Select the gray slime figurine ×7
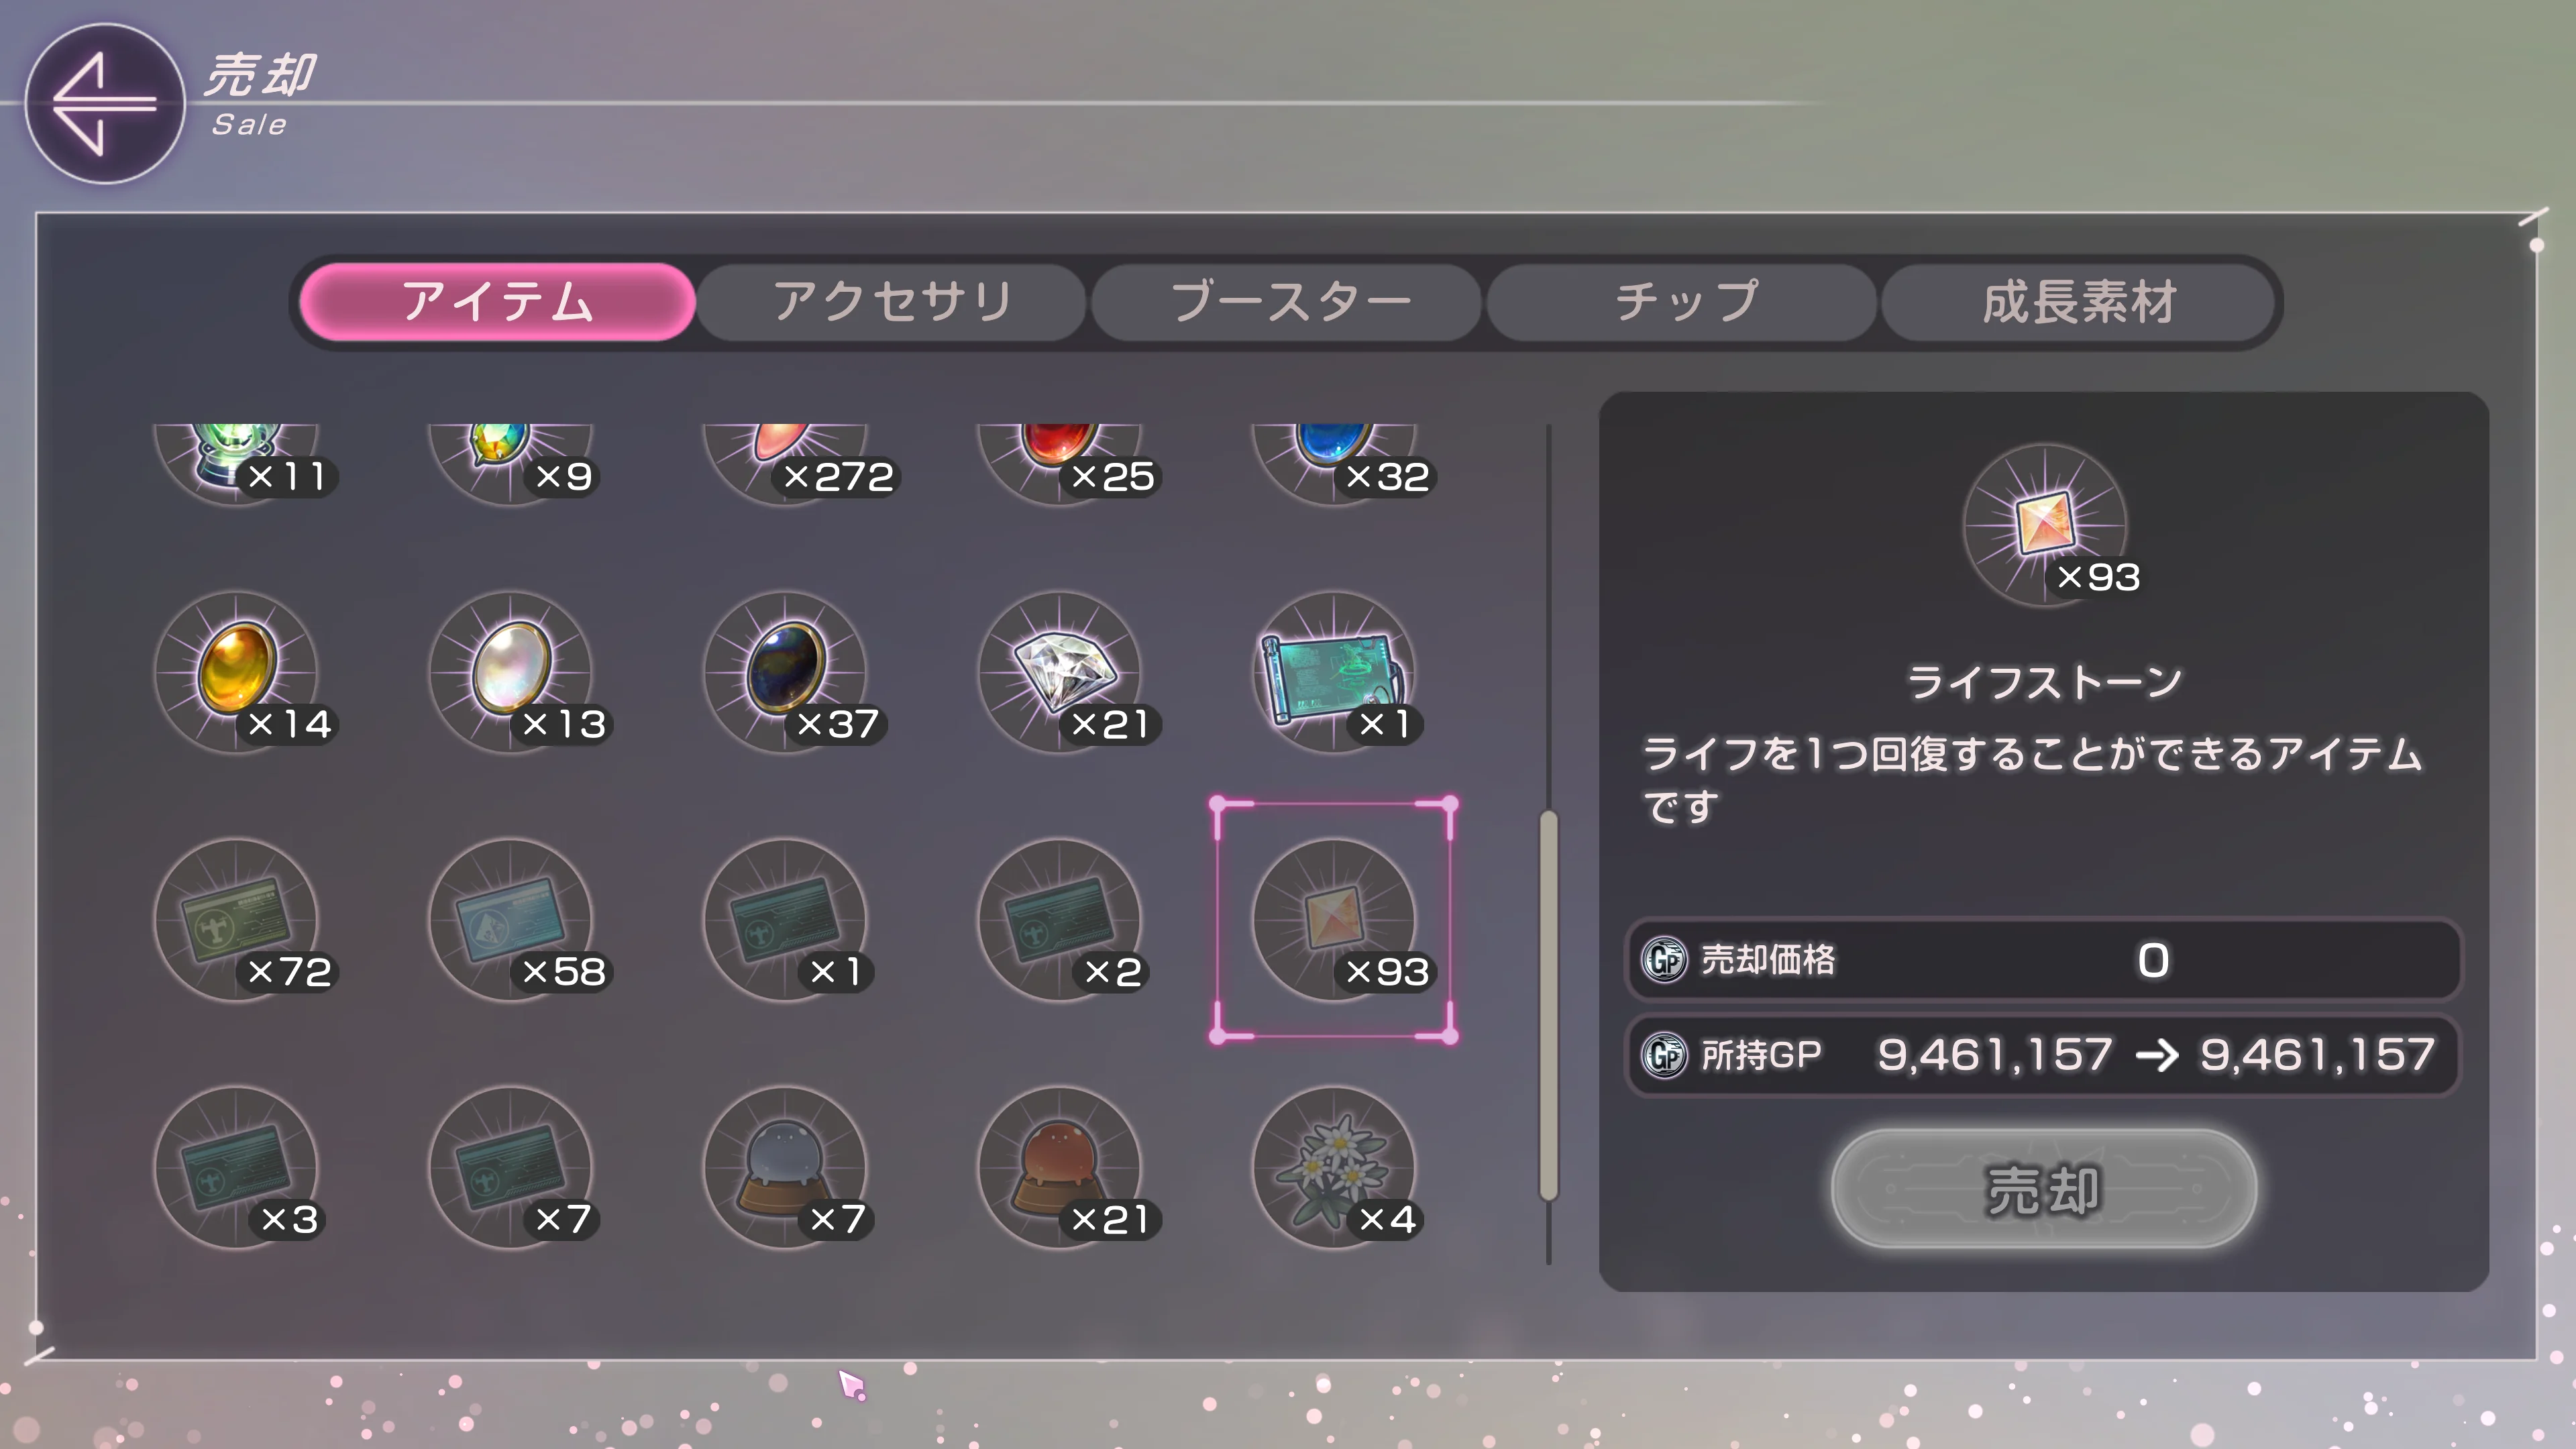2576x1449 pixels. pyautogui.click(x=786, y=1167)
